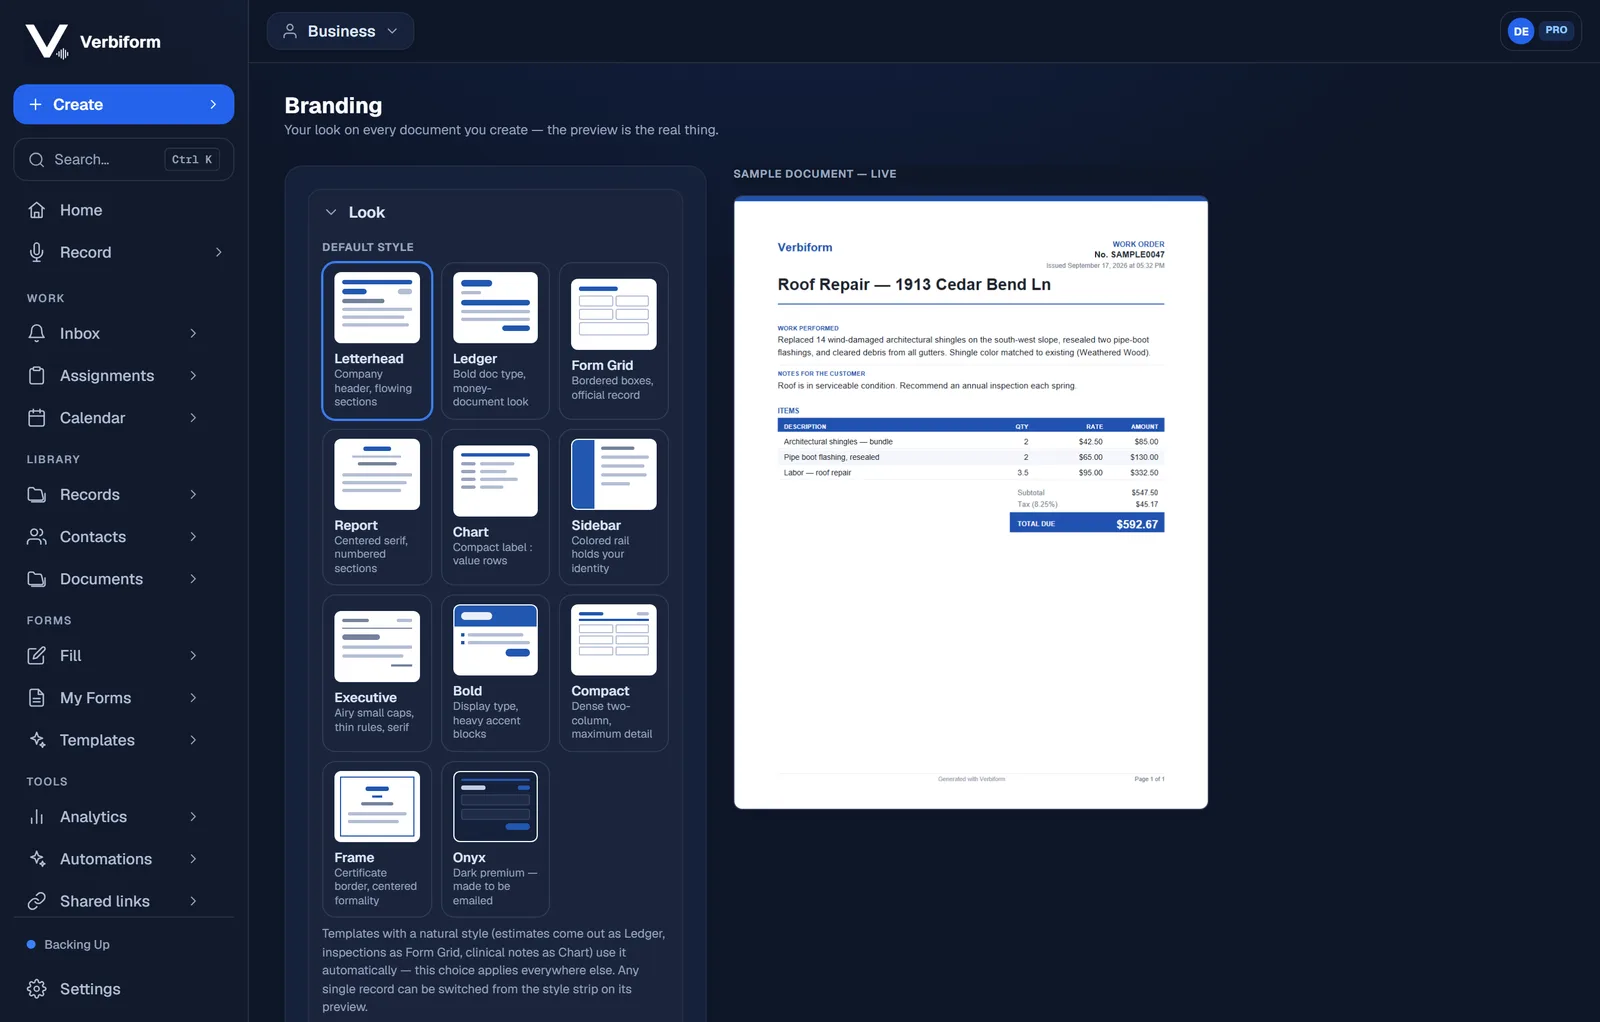Click the Verbiform logo icon
The width and height of the screenshot is (1600, 1022).
(x=46, y=41)
